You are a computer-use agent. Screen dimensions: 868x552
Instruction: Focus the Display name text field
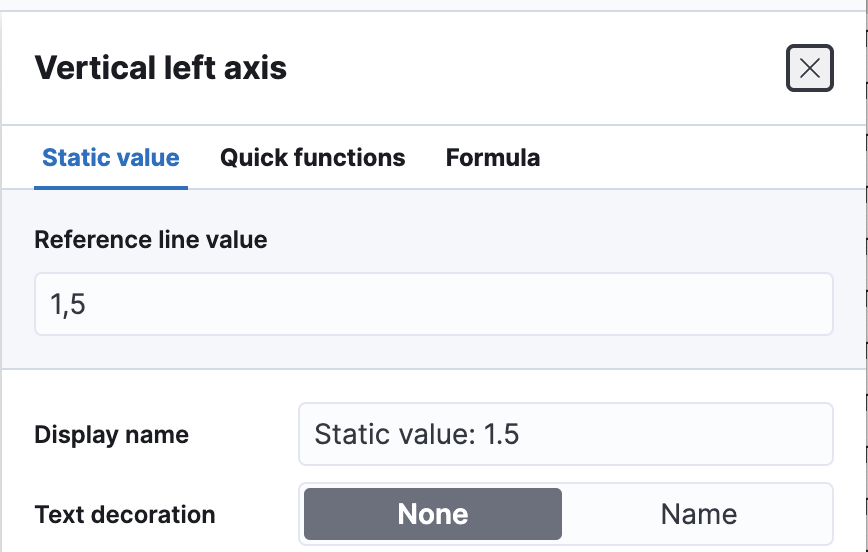tap(565, 434)
